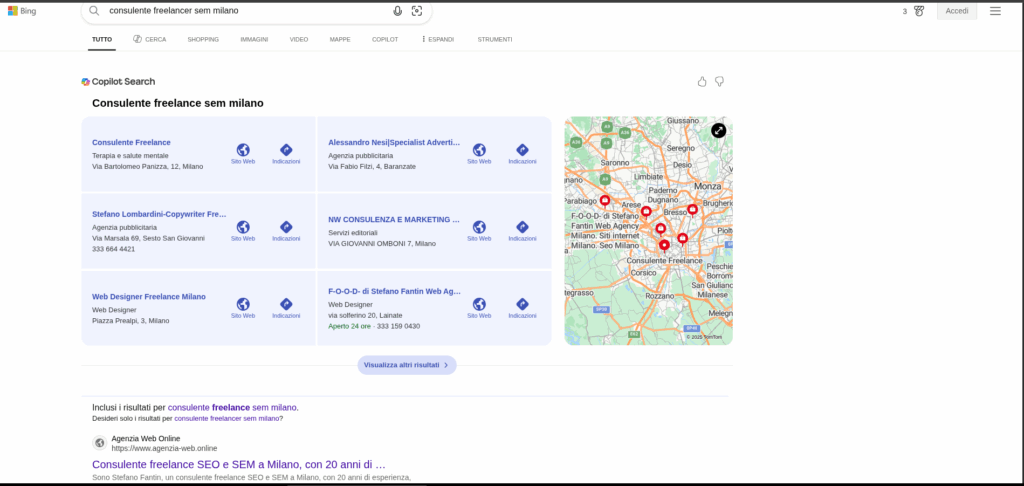
Task: Search only for consulente freelancer sem milano
Action: (226, 418)
